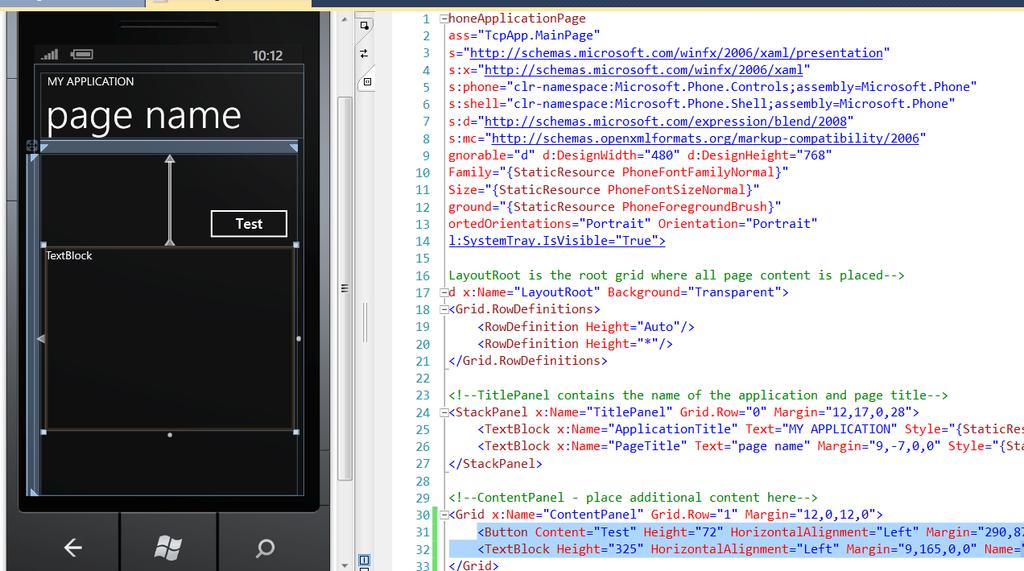Click the phone Windows Start button
This screenshot has height=571, width=1024.
(x=168, y=547)
